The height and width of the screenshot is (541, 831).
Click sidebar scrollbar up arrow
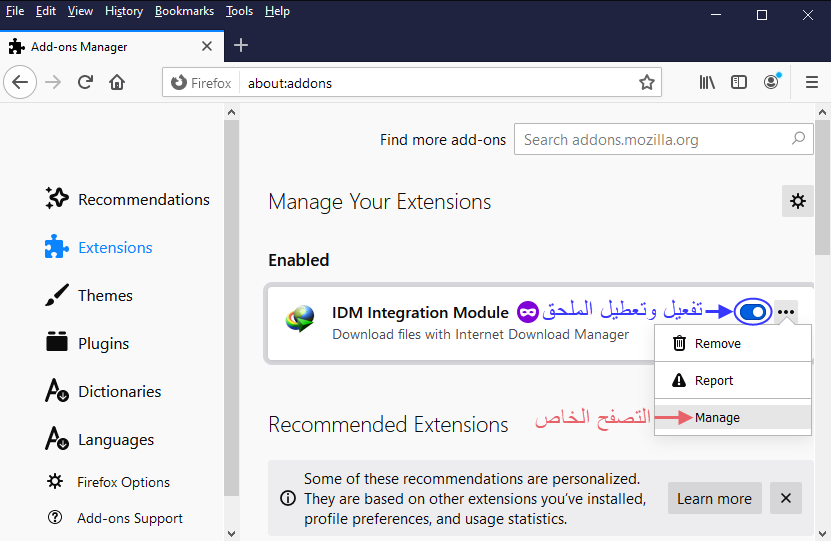pyautogui.click(x=231, y=112)
